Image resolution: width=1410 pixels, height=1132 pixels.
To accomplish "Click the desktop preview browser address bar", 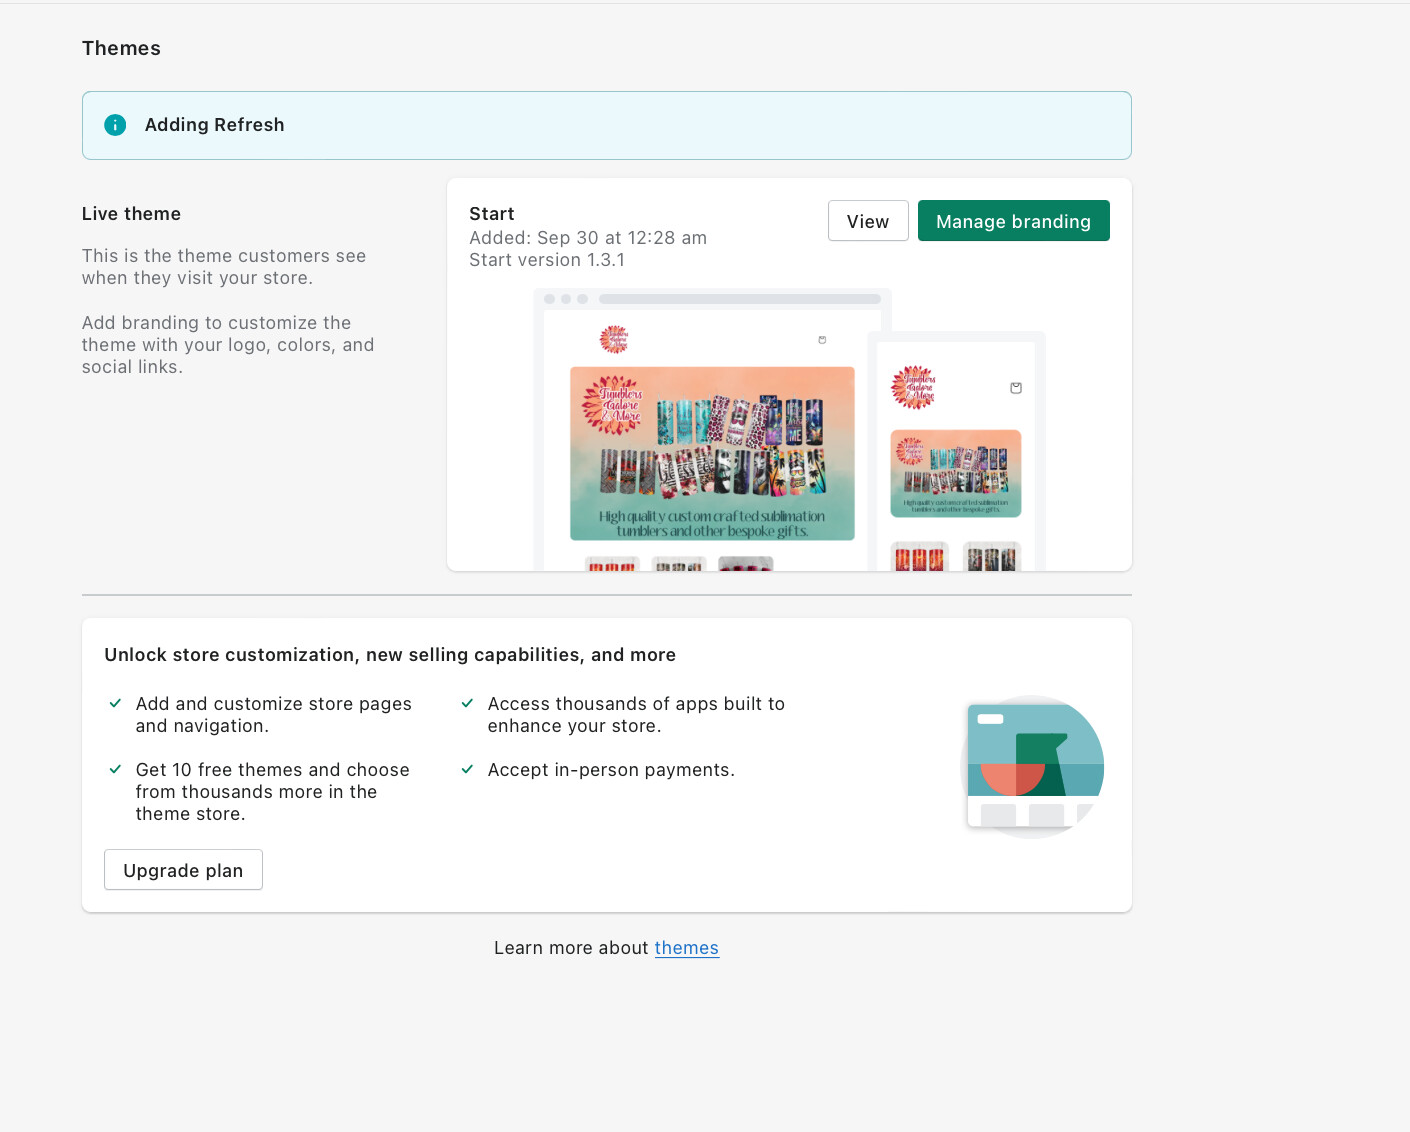I will (x=739, y=299).
